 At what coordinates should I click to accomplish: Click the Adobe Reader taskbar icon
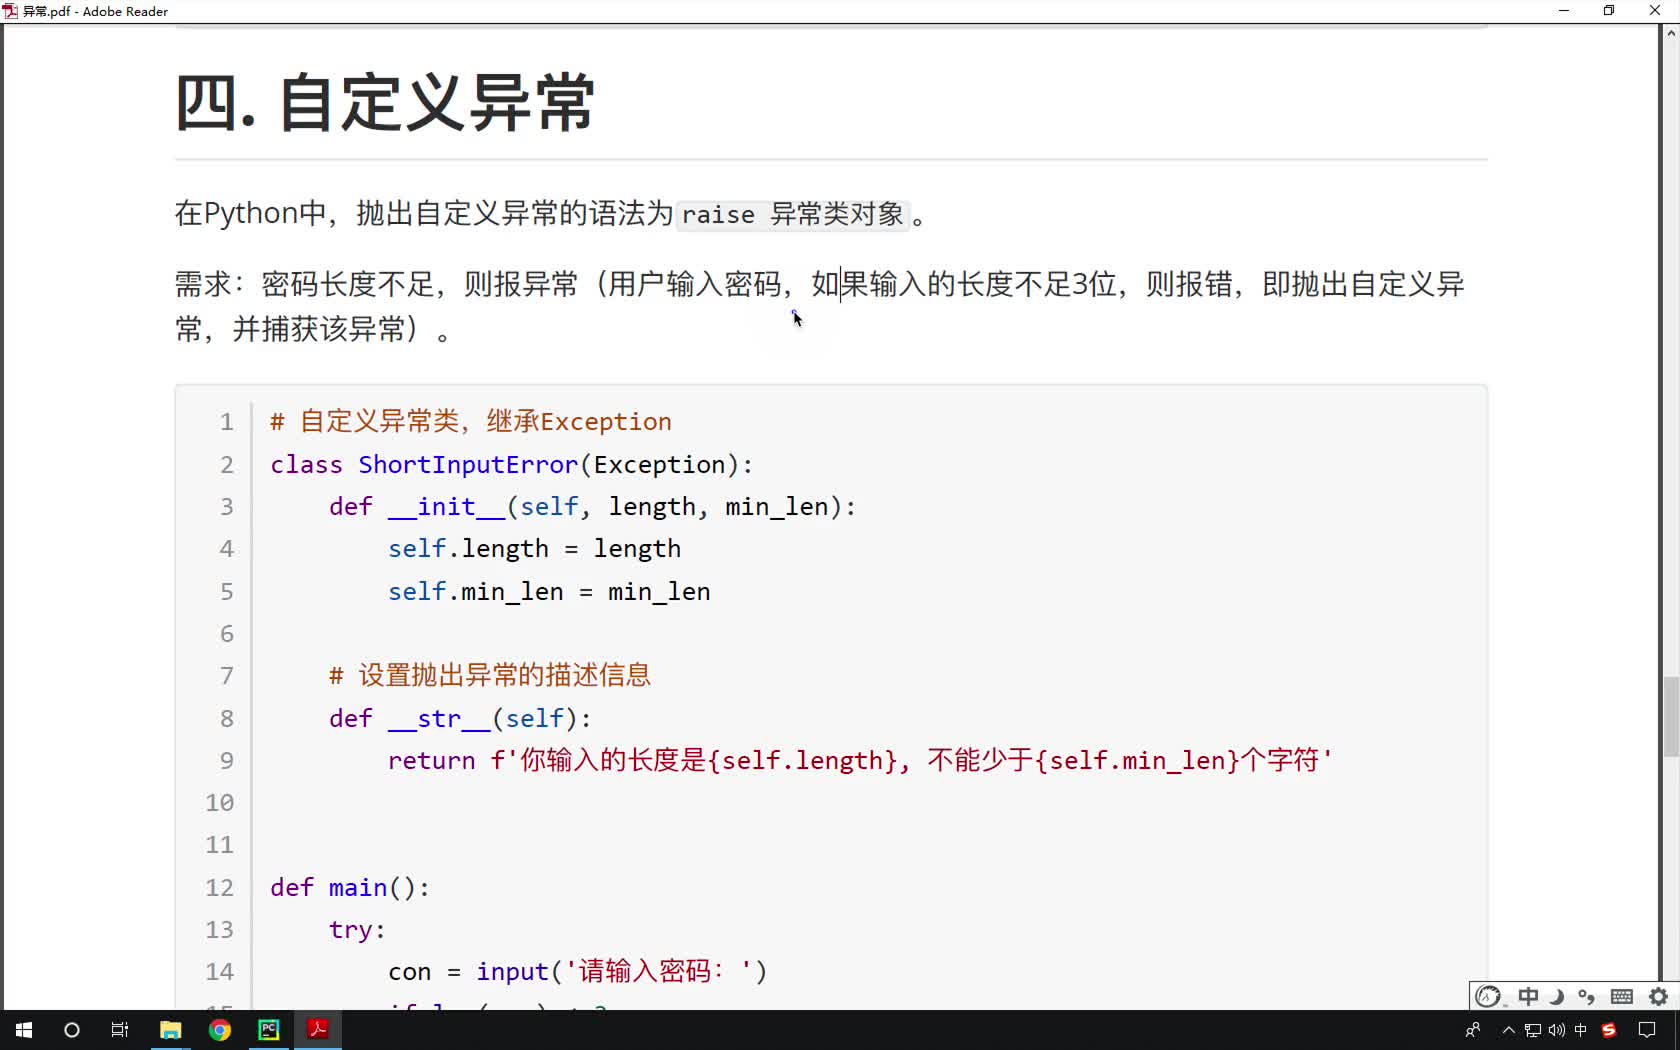point(318,1030)
